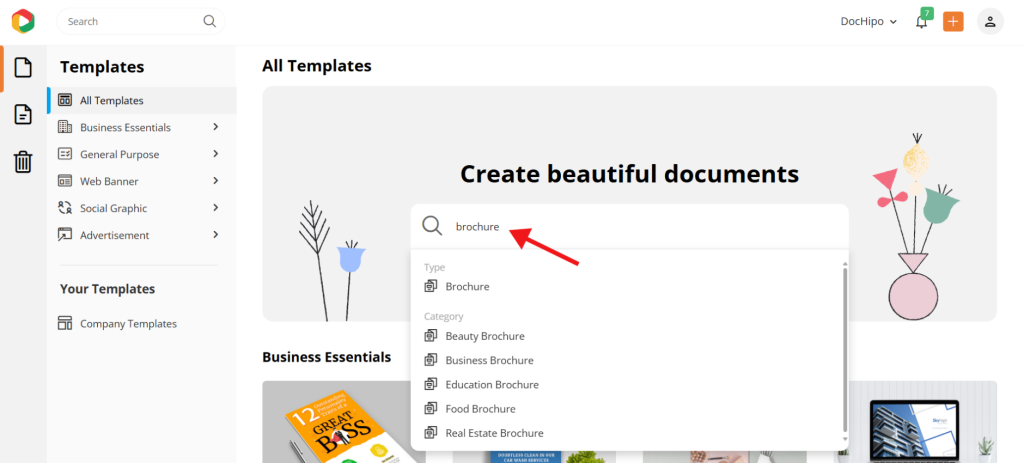Choose Brochure type suggestion
The height and width of the screenshot is (463, 1024).
point(467,286)
